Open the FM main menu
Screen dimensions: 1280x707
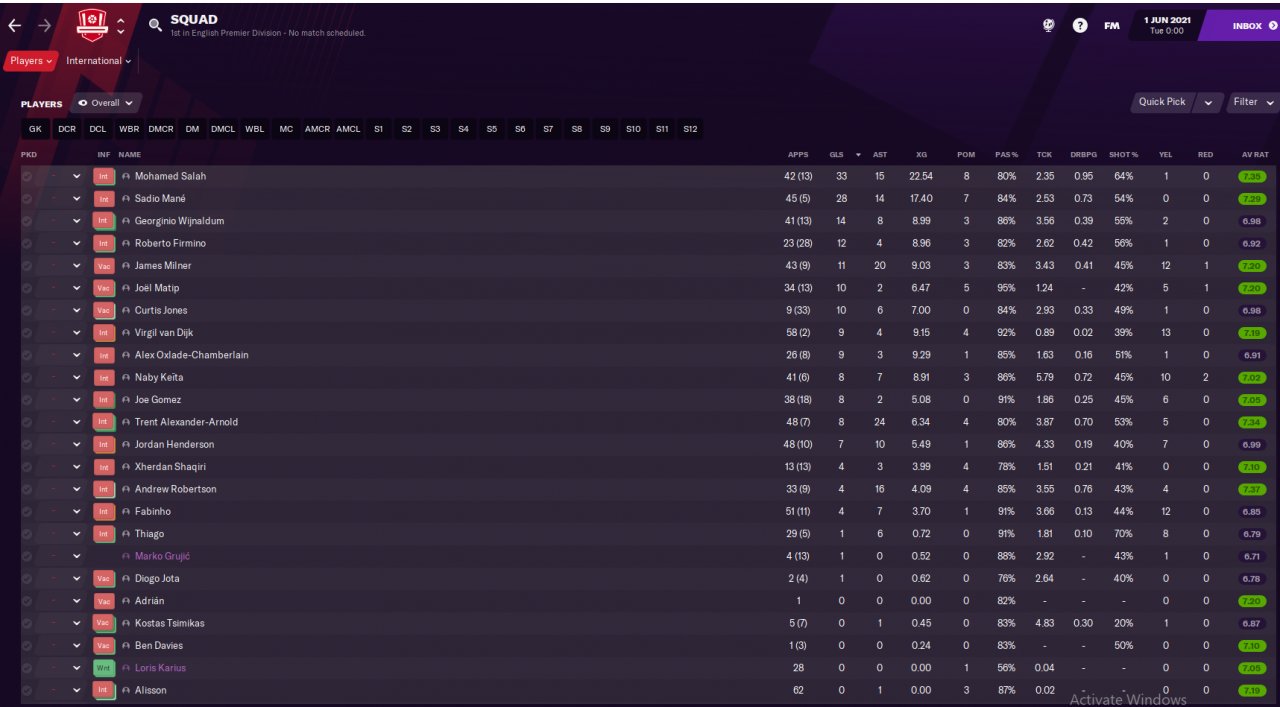pos(1112,26)
